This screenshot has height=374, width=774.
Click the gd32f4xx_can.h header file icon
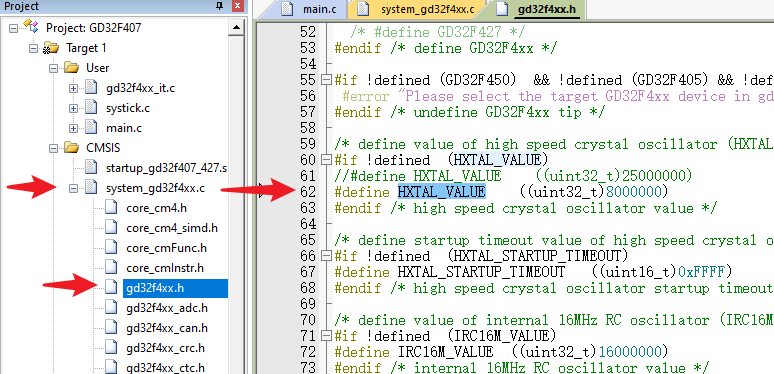click(x=111, y=328)
